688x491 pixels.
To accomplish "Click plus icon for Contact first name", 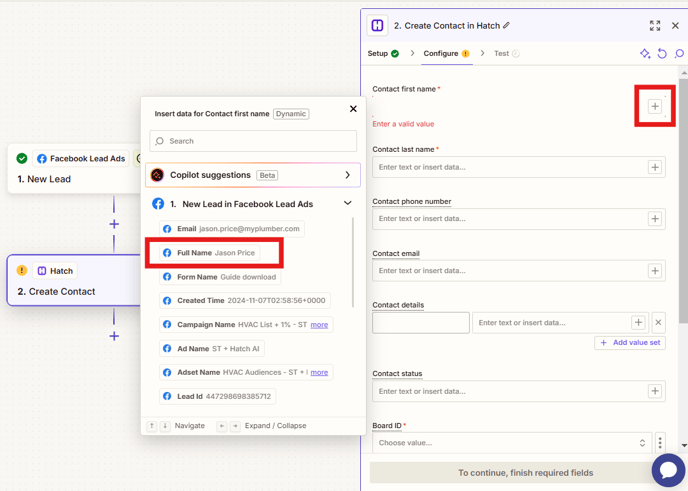I will pos(655,107).
